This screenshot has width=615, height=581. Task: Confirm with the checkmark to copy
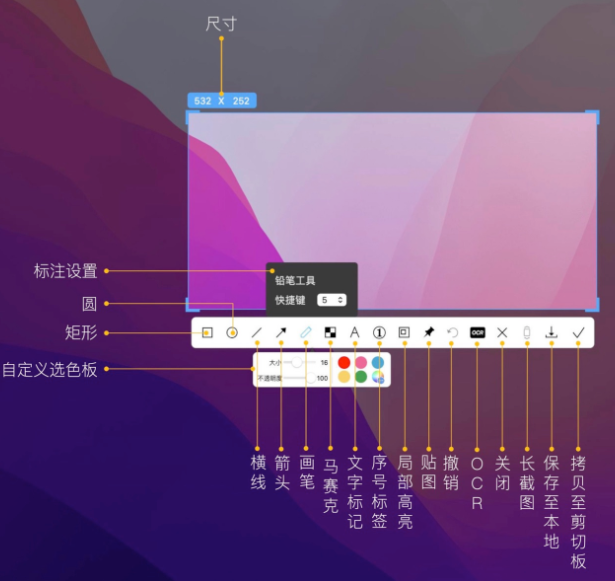[578, 333]
